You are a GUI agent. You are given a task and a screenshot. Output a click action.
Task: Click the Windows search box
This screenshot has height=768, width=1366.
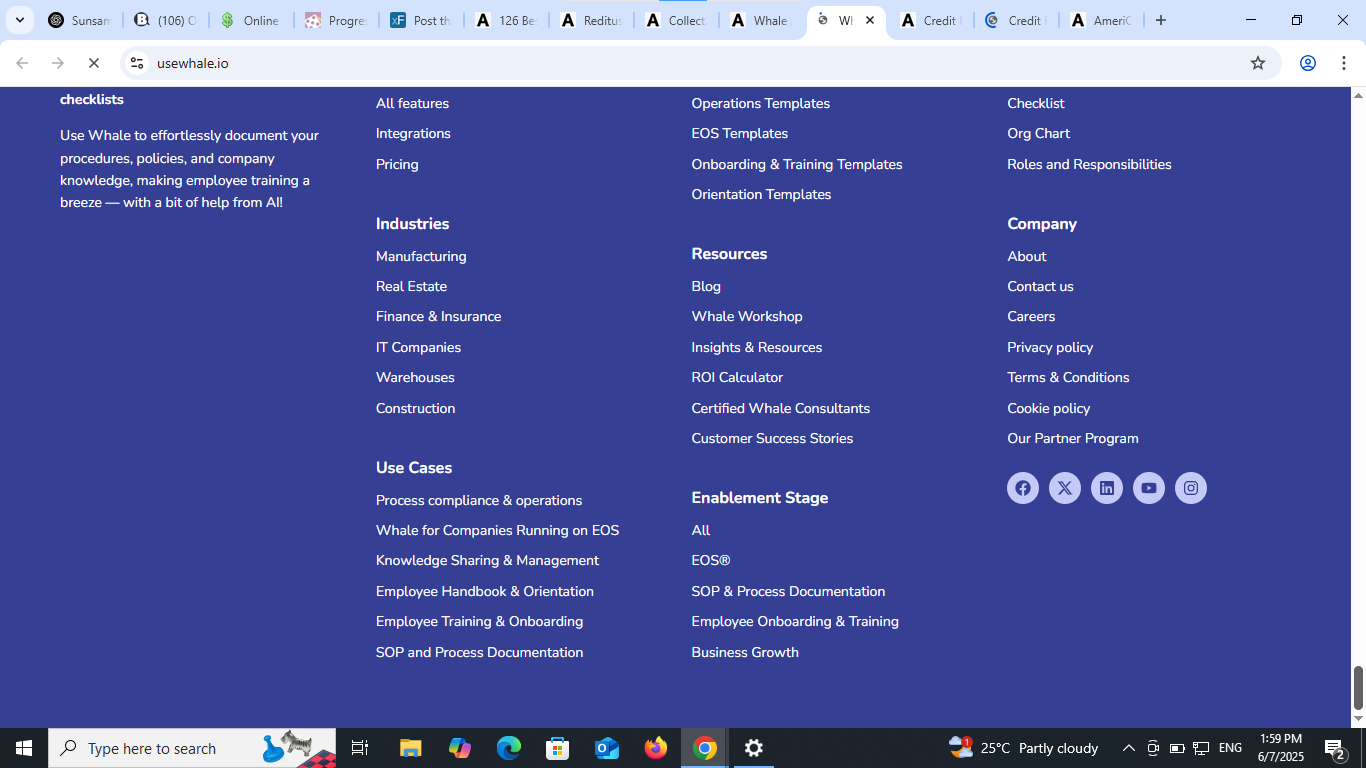192,748
